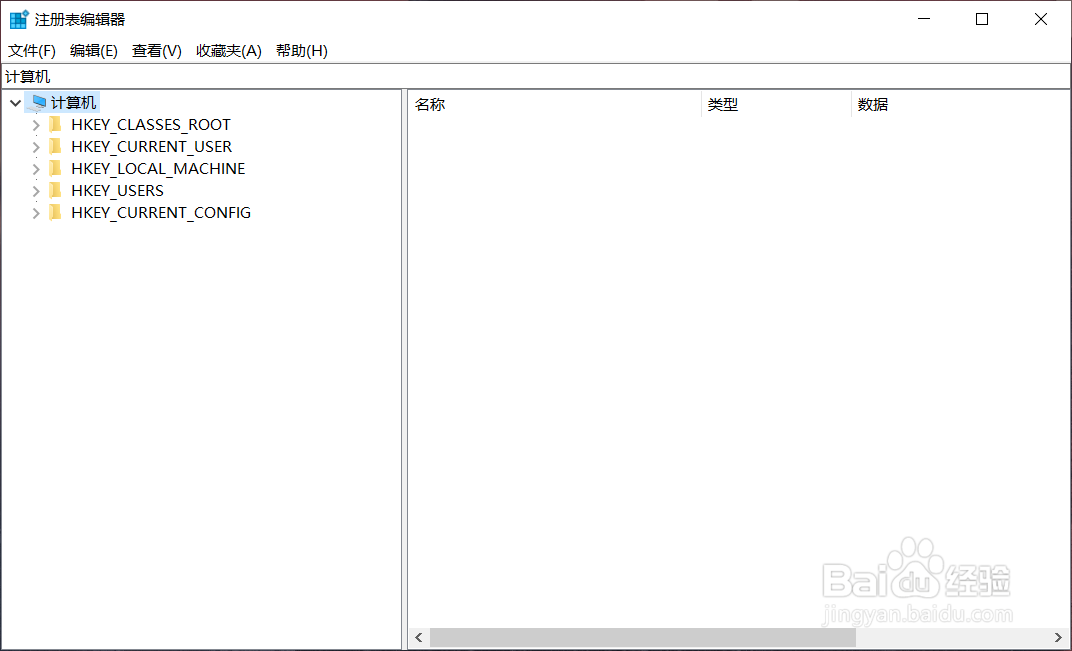Expand the HKEY_CLASSES_ROOT key
This screenshot has width=1072, height=651.
pos(36,125)
